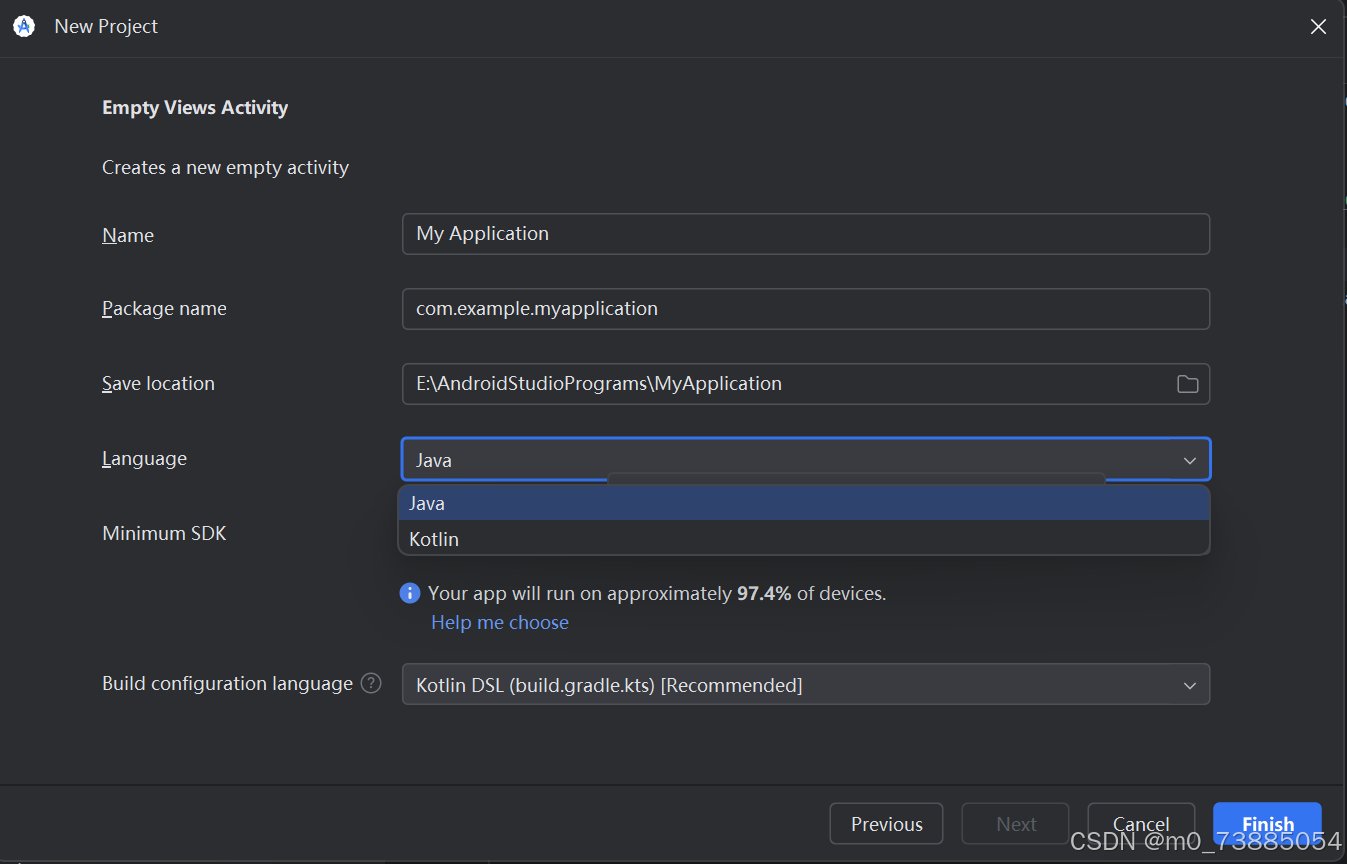The image size is (1347, 864).
Task: Click the Save location label
Action: [158, 384]
